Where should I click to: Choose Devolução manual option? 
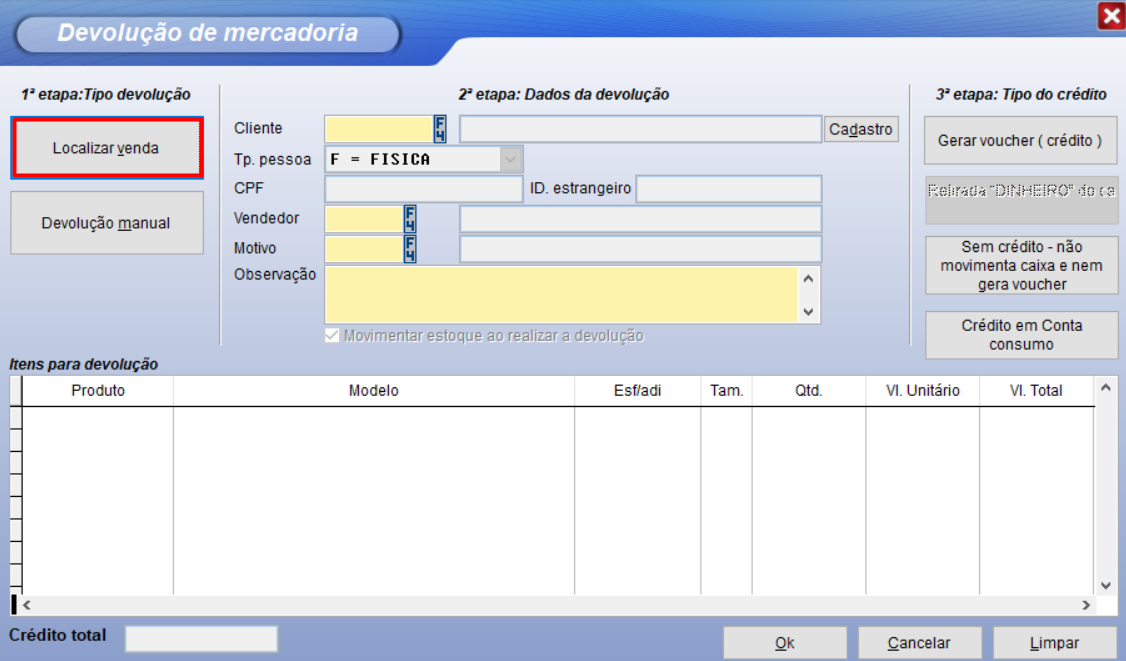(x=106, y=223)
